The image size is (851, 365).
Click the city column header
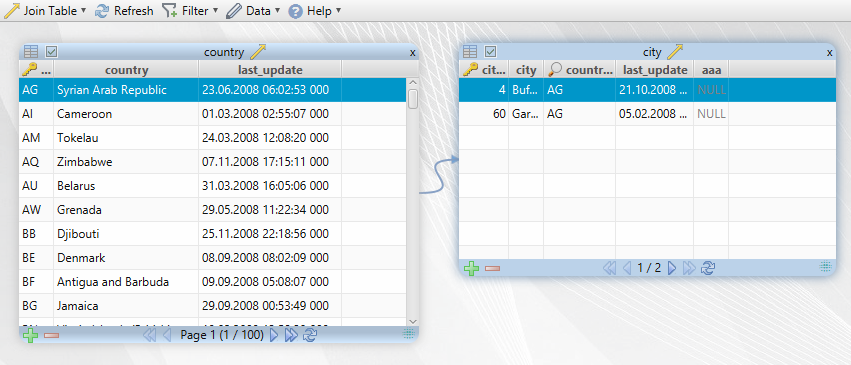526,69
